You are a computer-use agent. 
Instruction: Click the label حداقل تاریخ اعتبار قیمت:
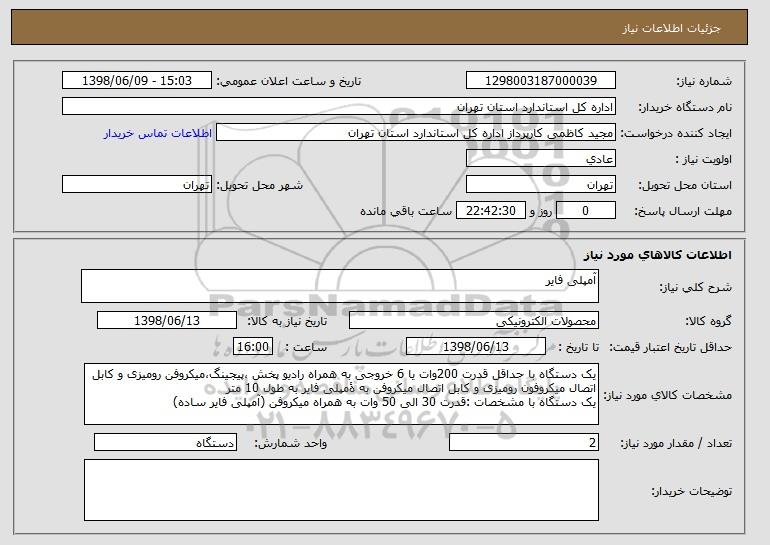coord(671,347)
